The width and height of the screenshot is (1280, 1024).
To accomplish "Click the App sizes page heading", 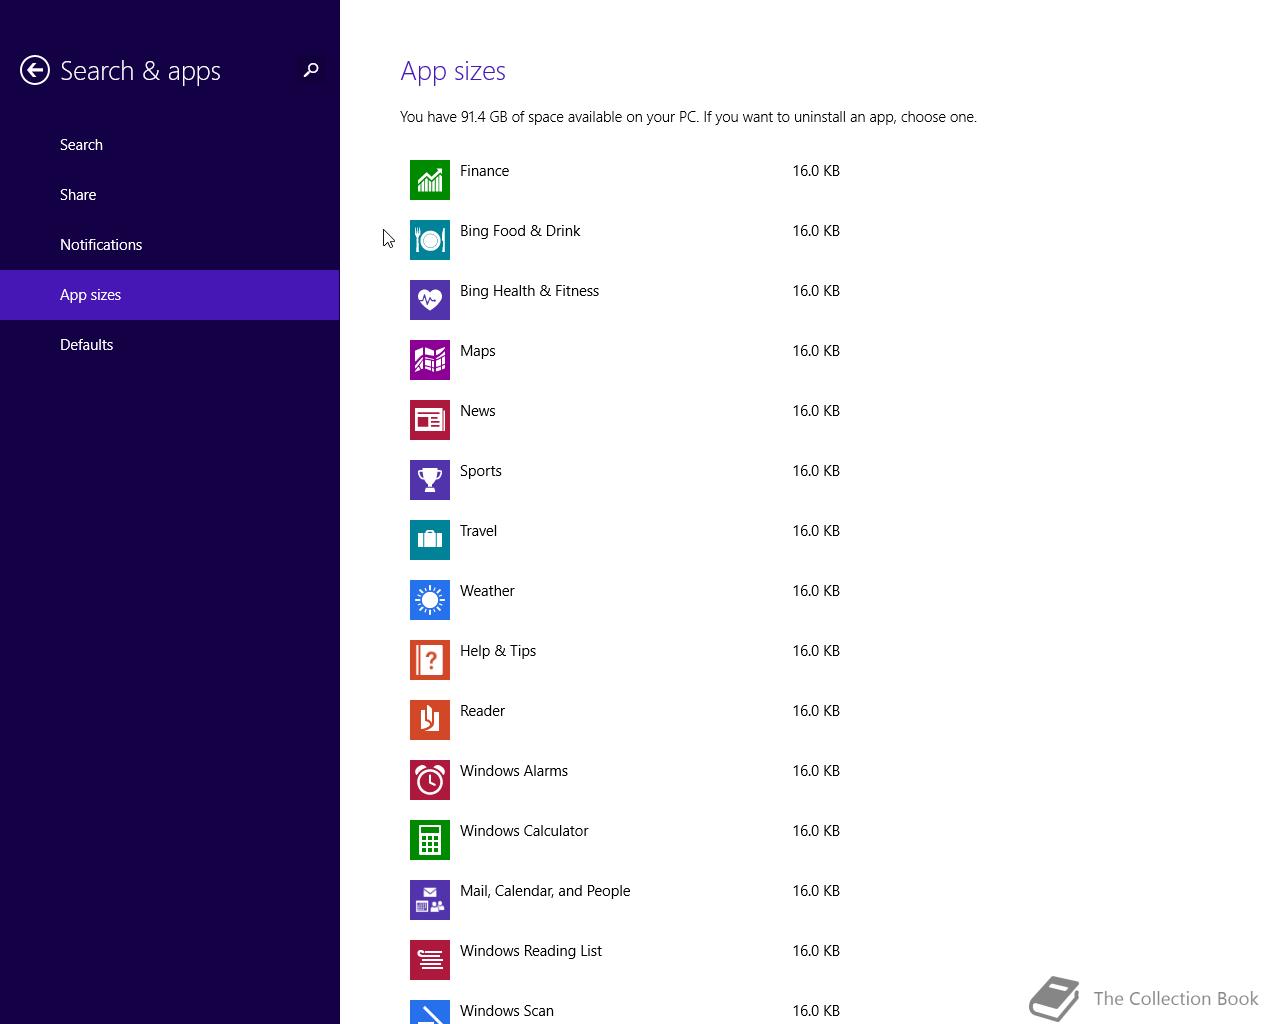I will (x=453, y=71).
